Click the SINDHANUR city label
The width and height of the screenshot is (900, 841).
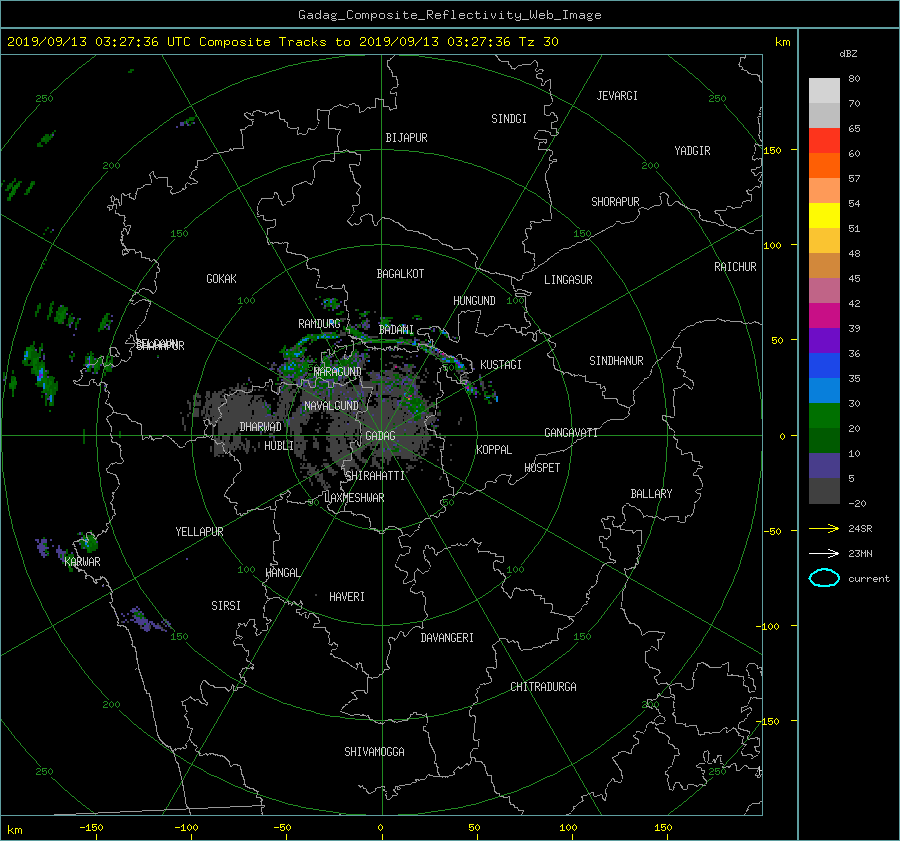(616, 361)
